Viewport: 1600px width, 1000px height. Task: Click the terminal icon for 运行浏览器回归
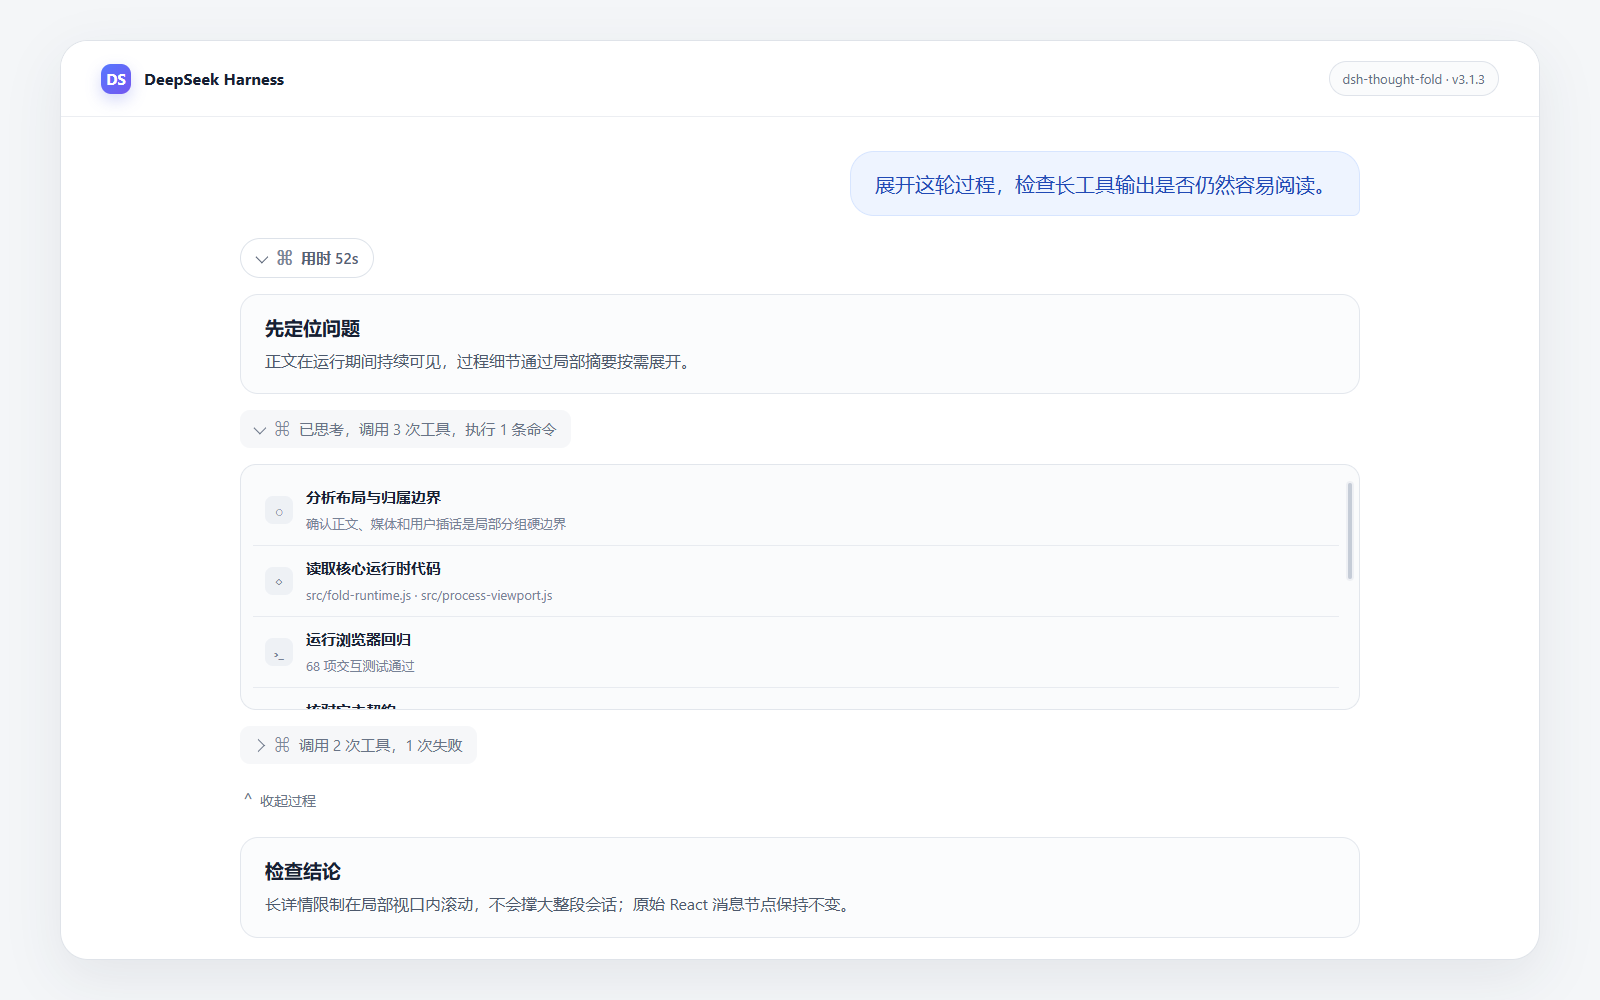279,653
